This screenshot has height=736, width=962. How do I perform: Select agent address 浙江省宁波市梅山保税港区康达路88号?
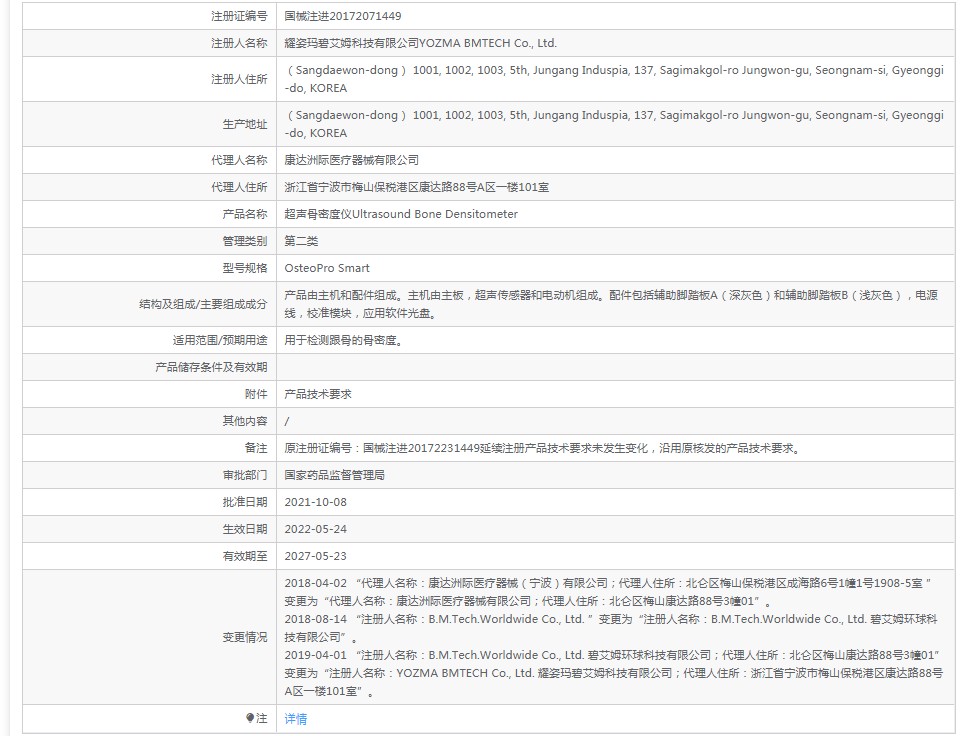380,187
